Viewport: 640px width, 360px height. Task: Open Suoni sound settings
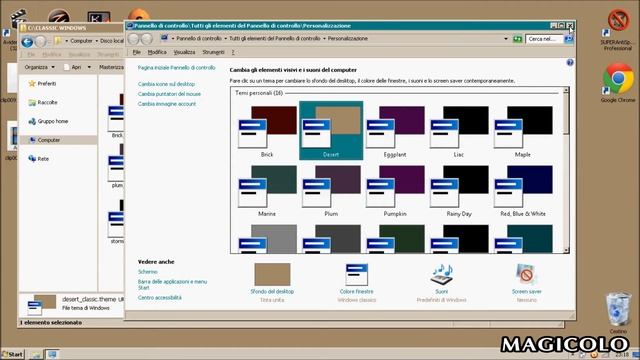point(441,282)
